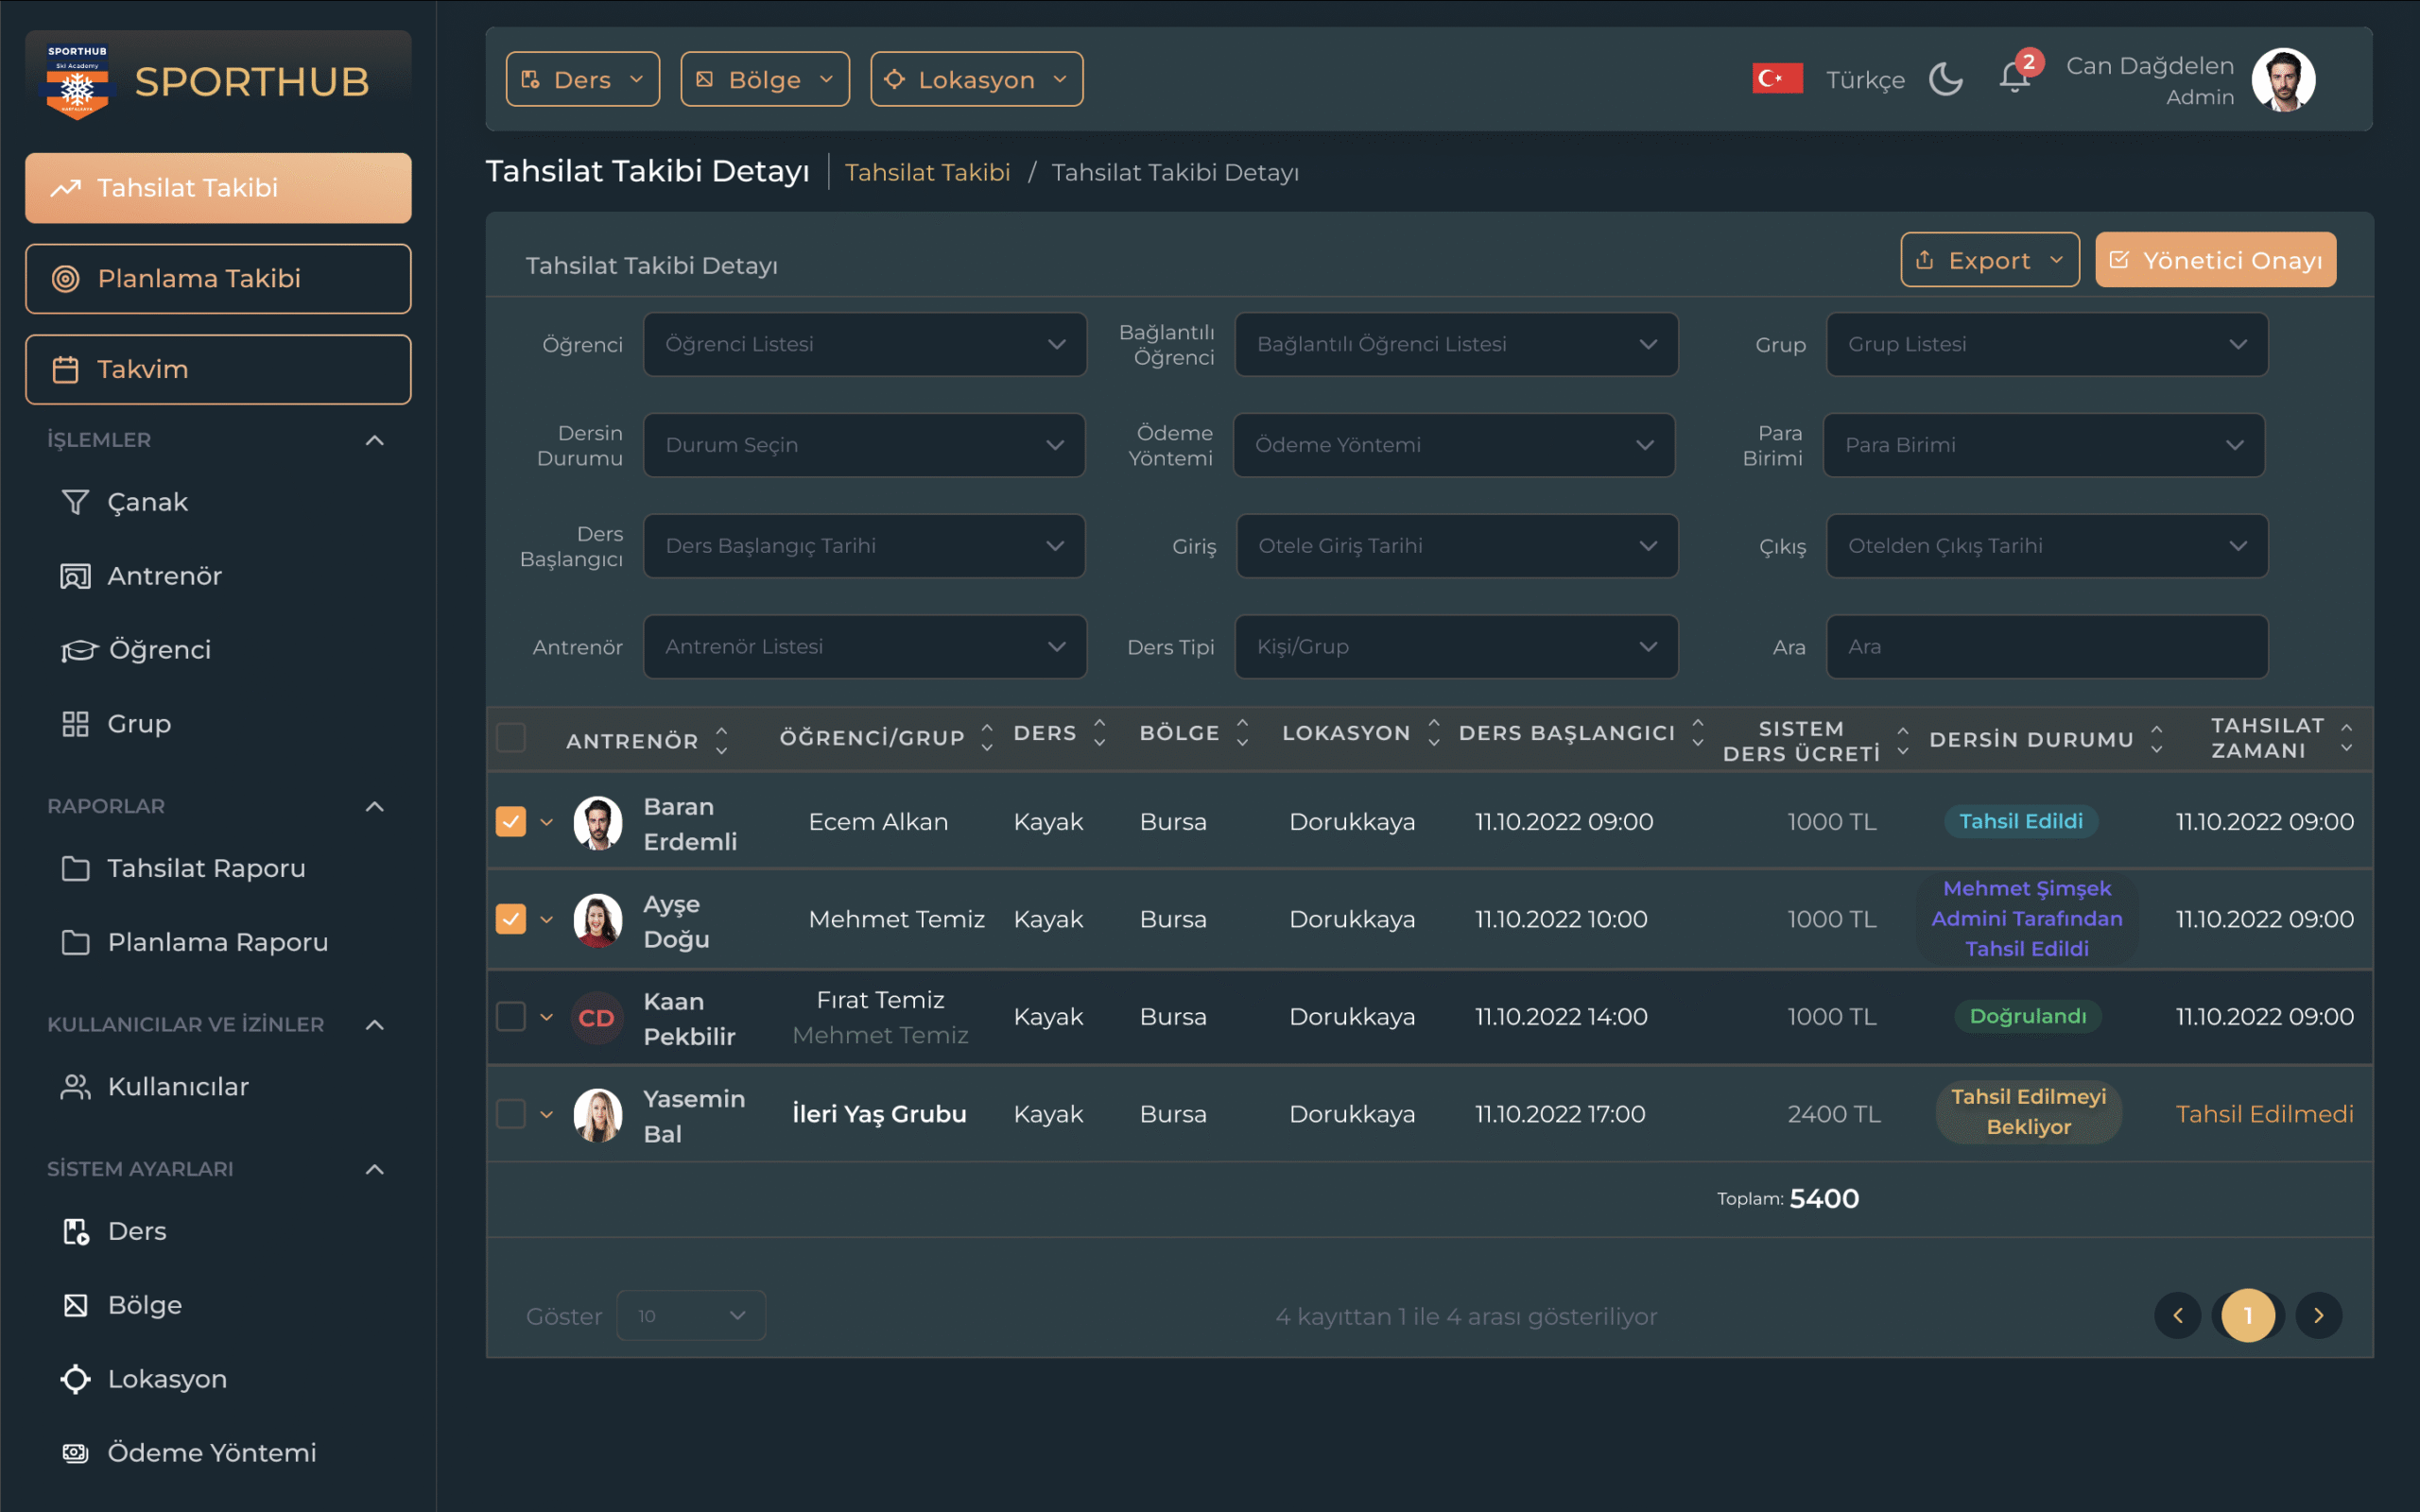Image resolution: width=2420 pixels, height=1512 pixels.
Task: Open Planlama Takibi menu item
Action: click(218, 279)
